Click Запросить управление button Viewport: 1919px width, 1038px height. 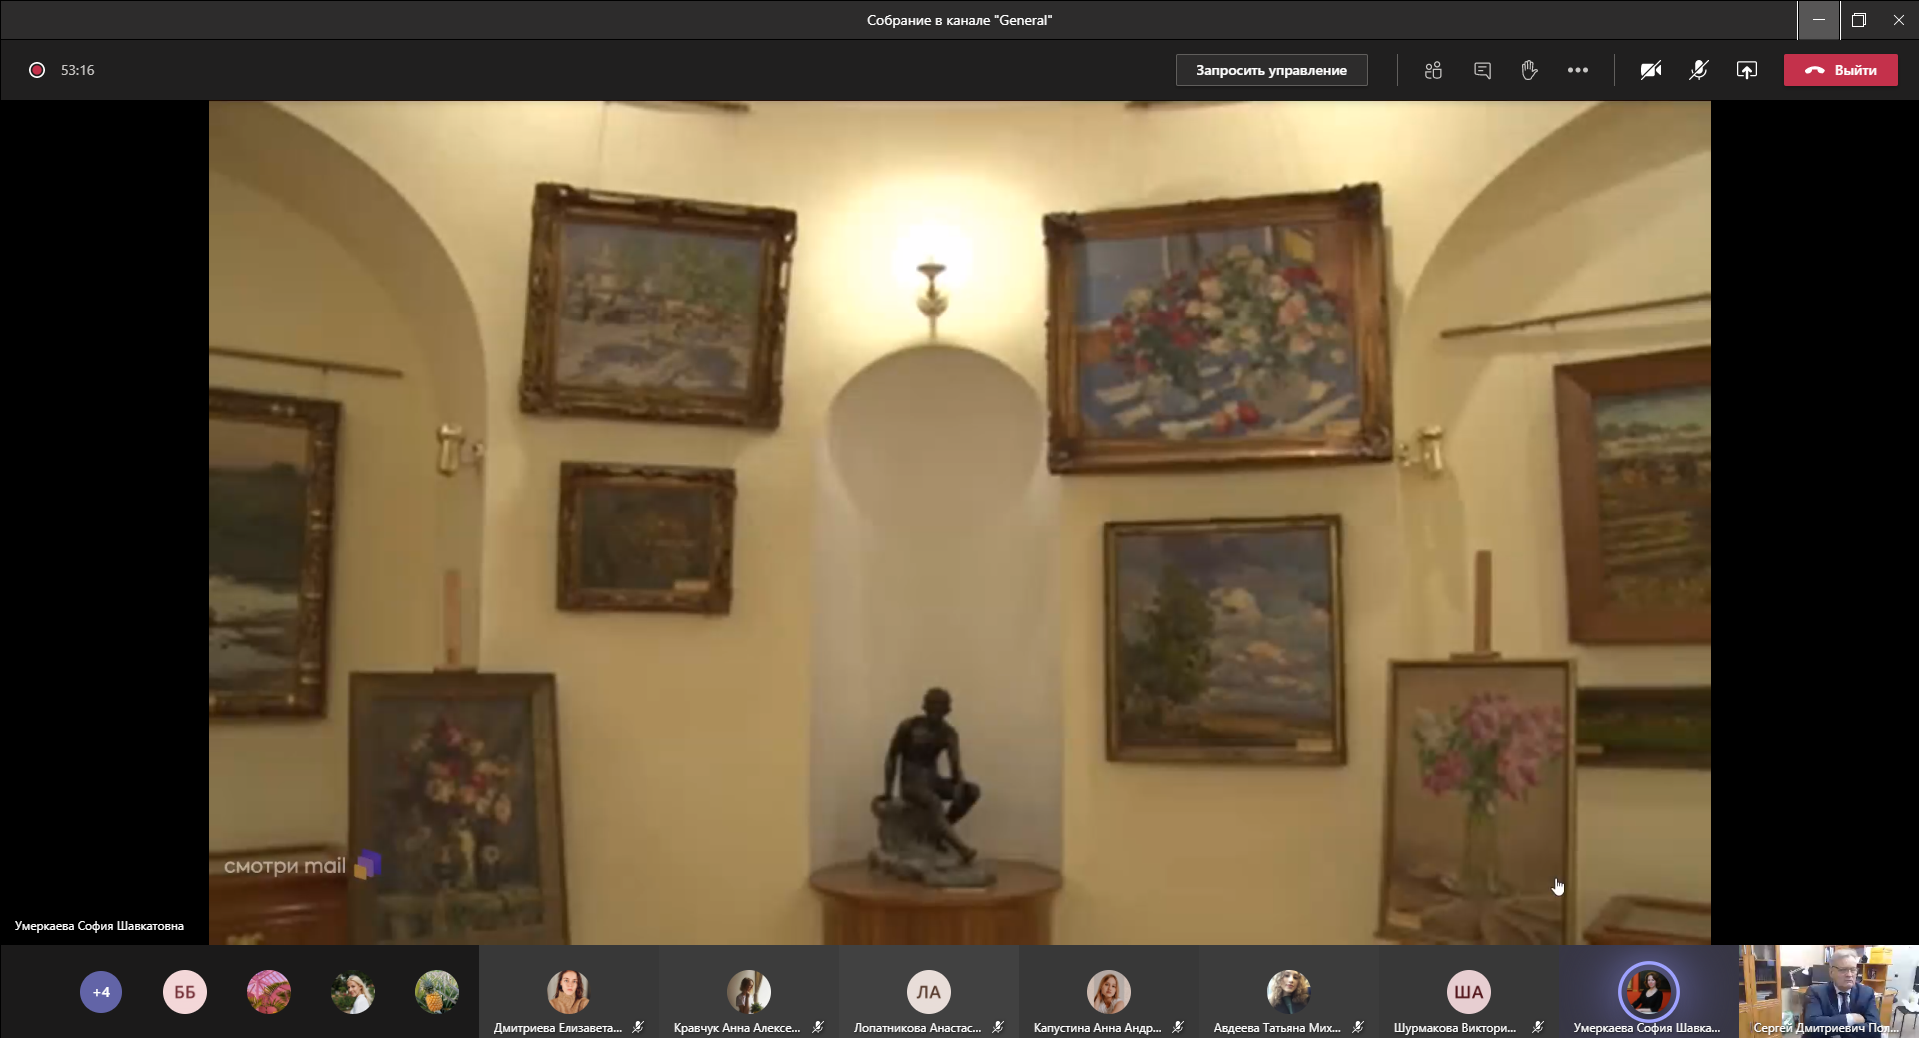(x=1271, y=70)
